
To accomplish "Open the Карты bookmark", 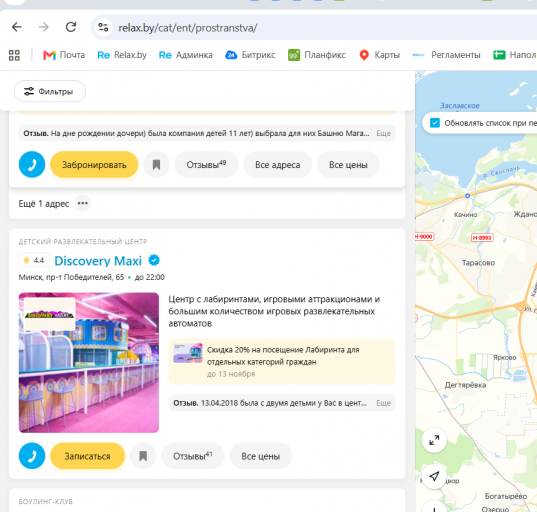I will [x=379, y=55].
